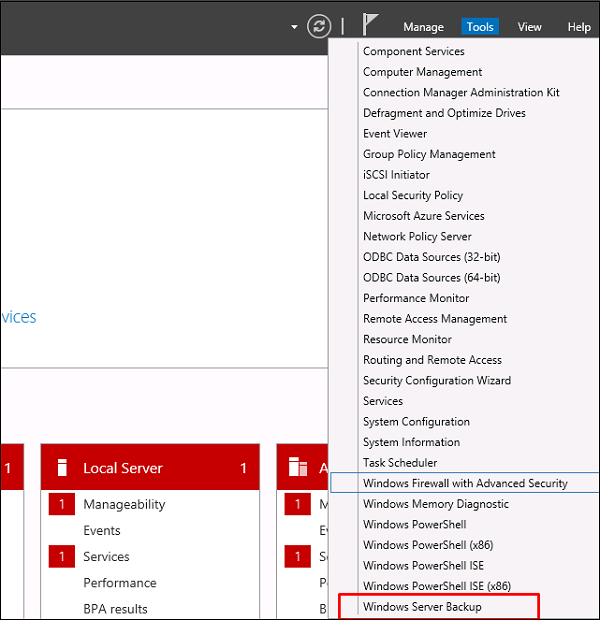The height and width of the screenshot is (620, 600).
Task: Launch iSCSI Initiator
Action: [396, 175]
